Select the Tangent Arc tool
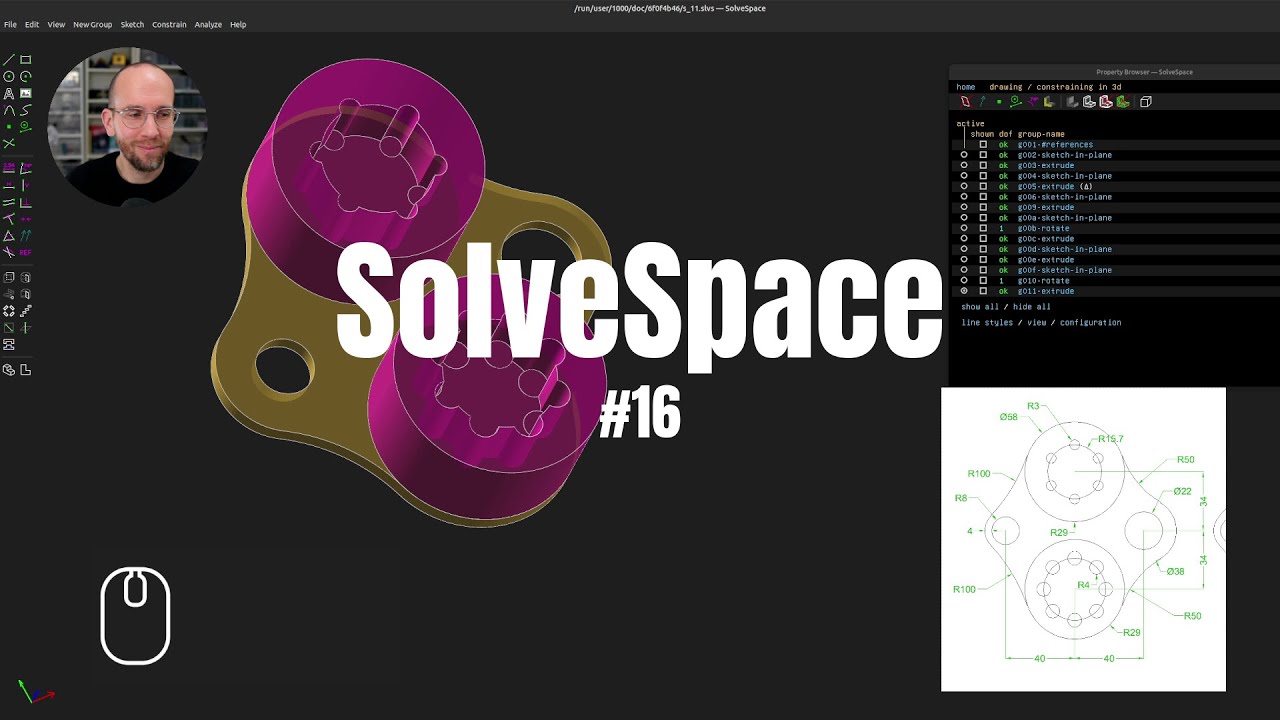1280x720 pixels. click(x=9, y=110)
